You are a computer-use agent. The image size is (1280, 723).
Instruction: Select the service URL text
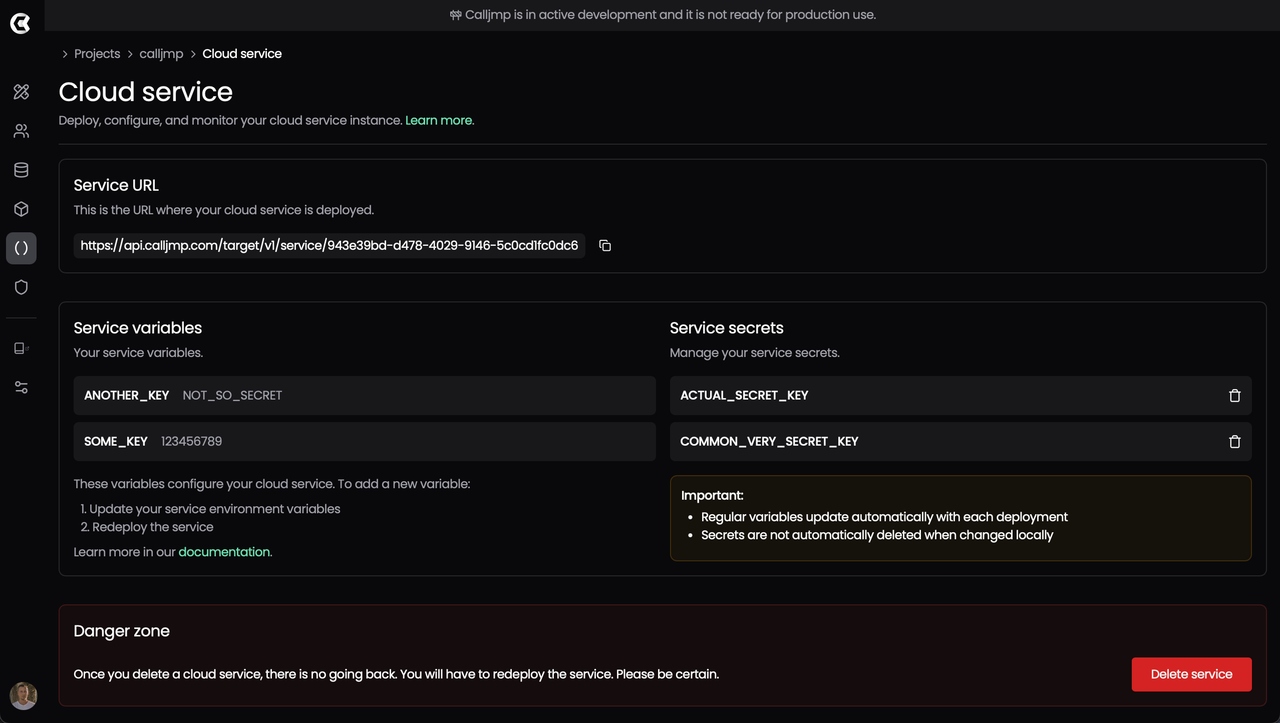click(329, 245)
